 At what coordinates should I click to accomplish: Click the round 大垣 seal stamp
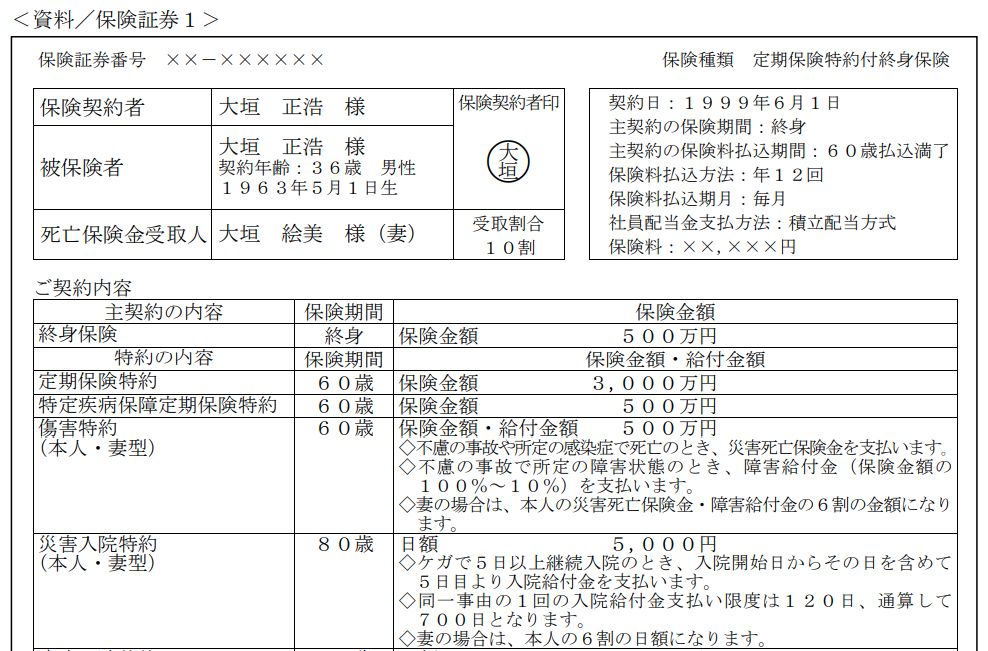tap(508, 162)
